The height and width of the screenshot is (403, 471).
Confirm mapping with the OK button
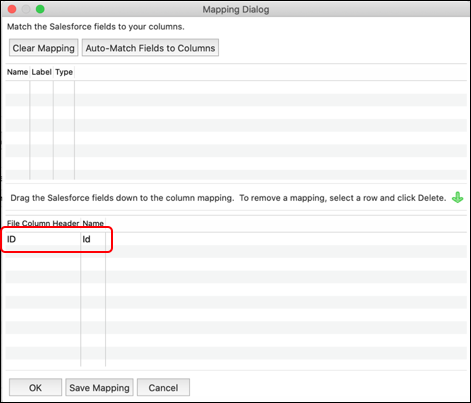(35, 387)
